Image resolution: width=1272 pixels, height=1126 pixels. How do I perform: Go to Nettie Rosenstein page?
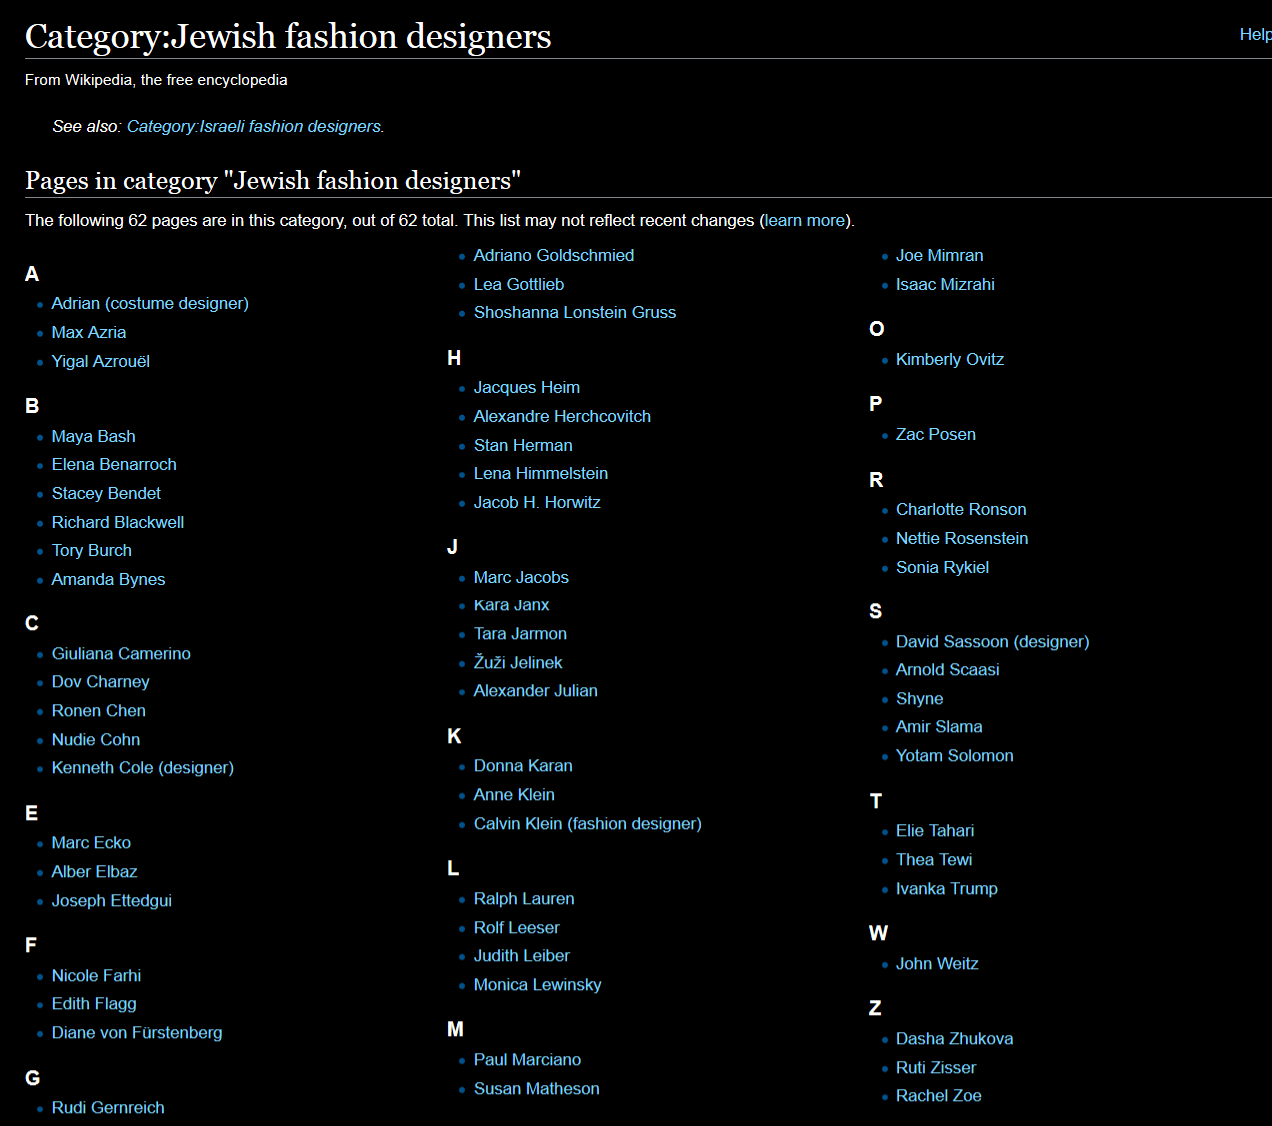[962, 538]
